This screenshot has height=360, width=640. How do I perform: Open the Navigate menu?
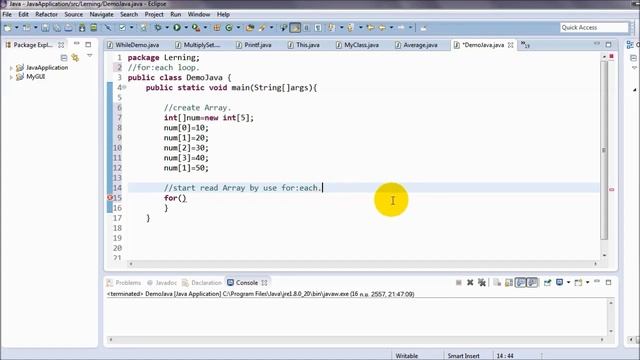pos(102,14)
